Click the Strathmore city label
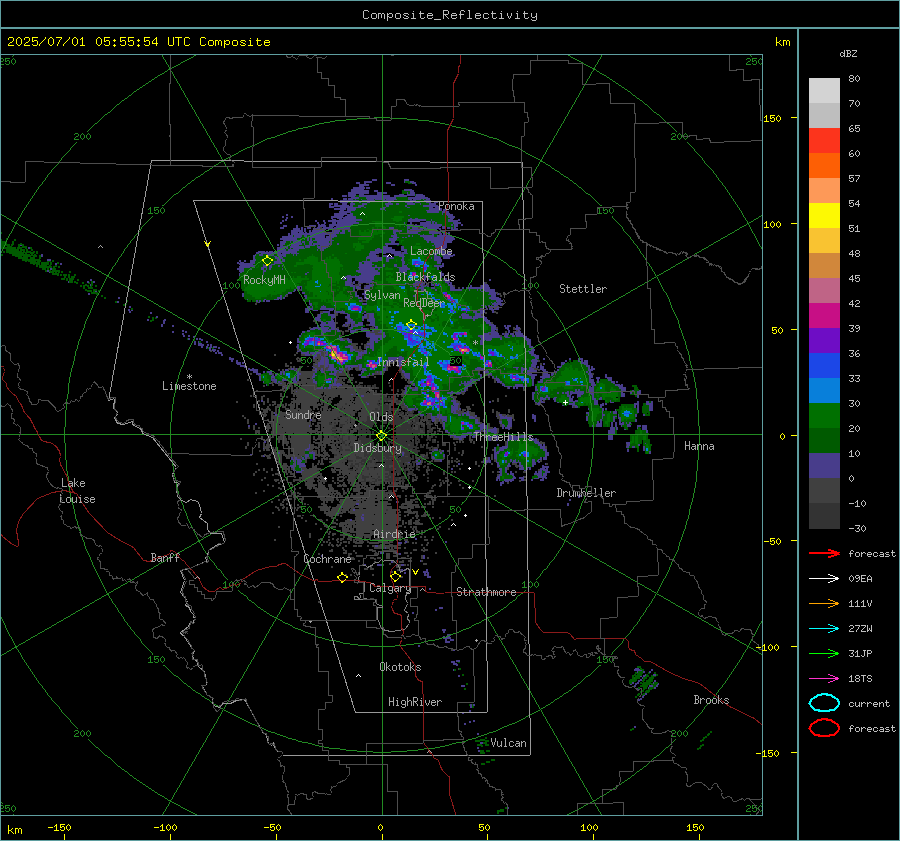The height and width of the screenshot is (841, 900). [486, 592]
